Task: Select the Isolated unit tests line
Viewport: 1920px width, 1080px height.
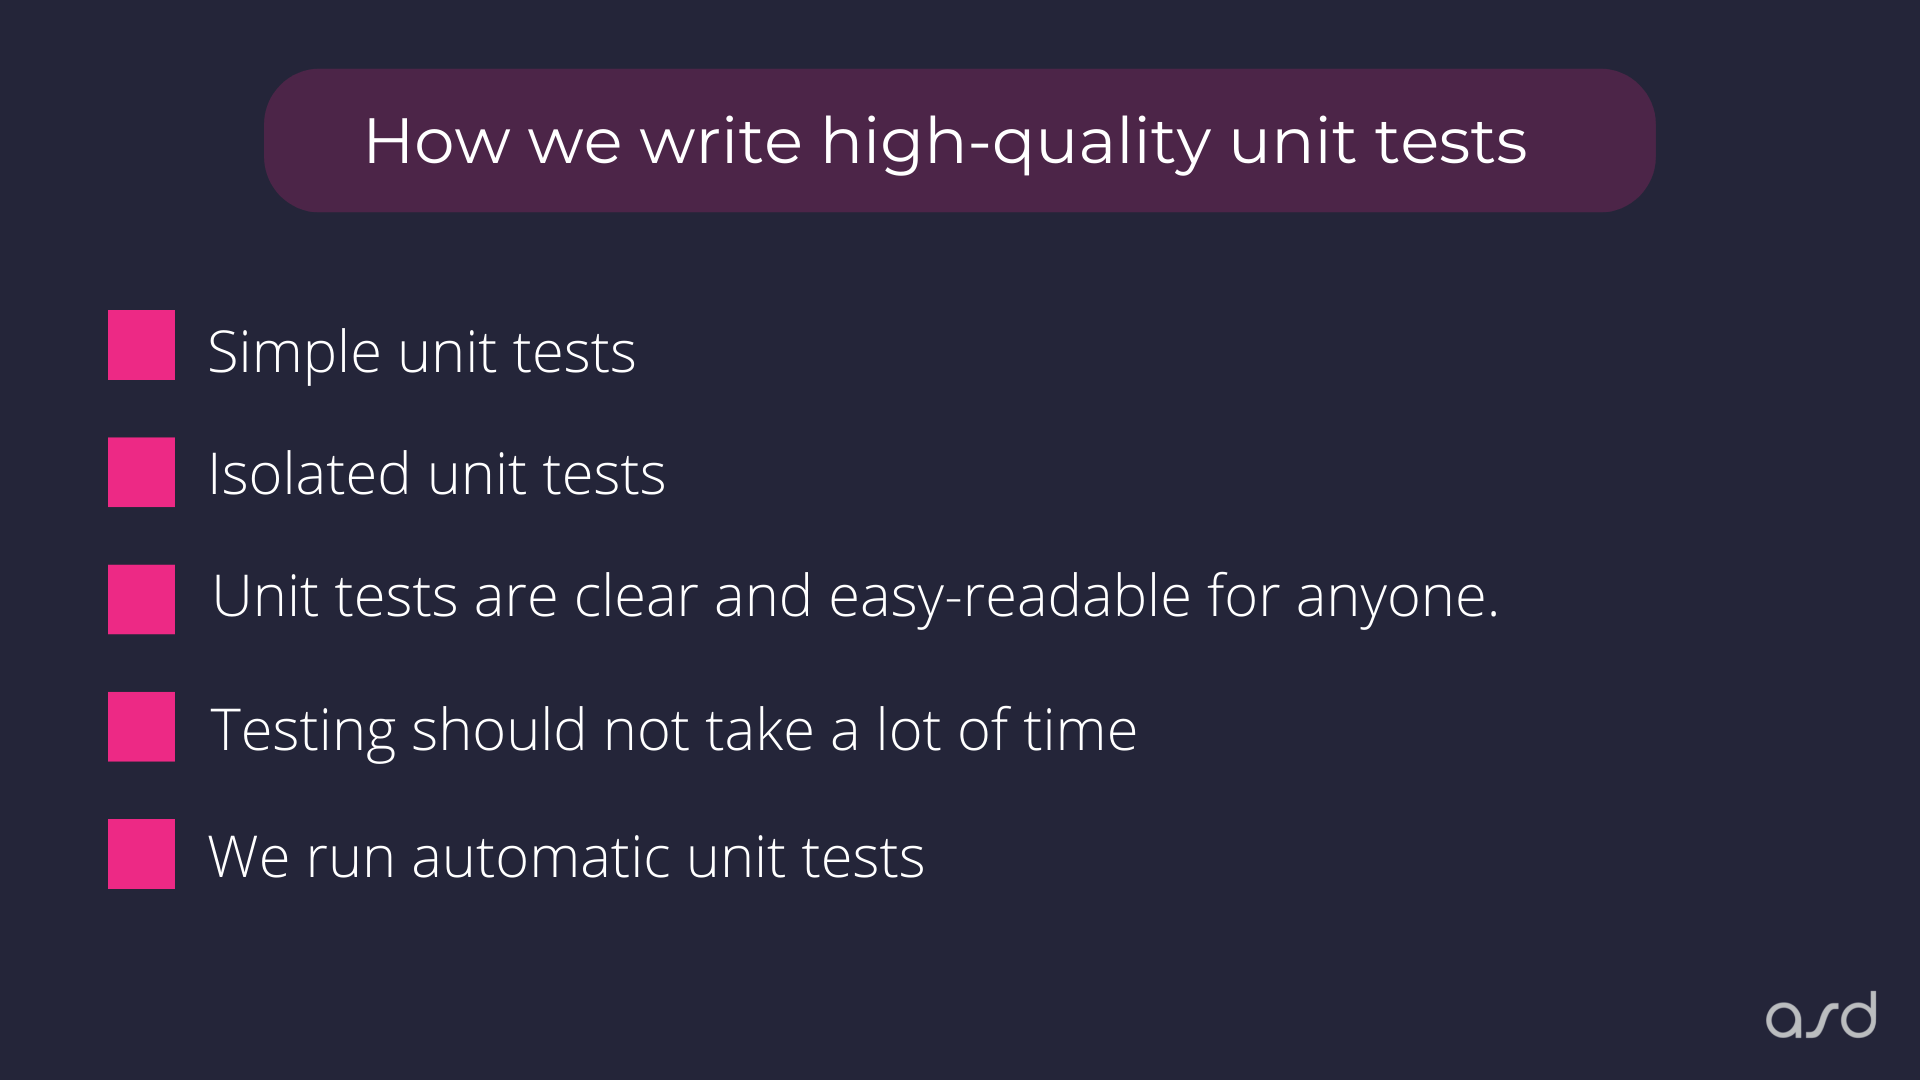Action: point(436,474)
